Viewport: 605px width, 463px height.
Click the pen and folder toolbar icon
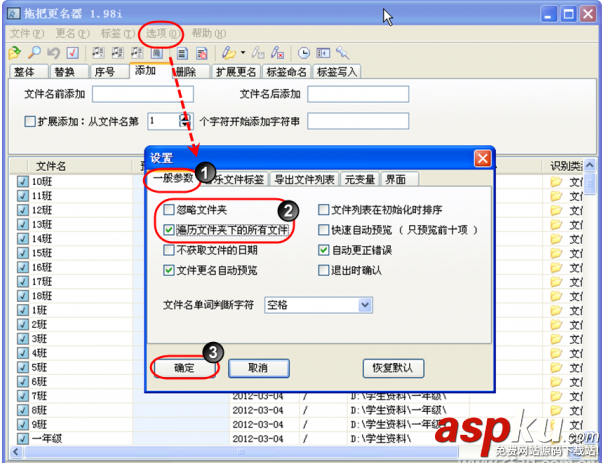click(x=228, y=53)
